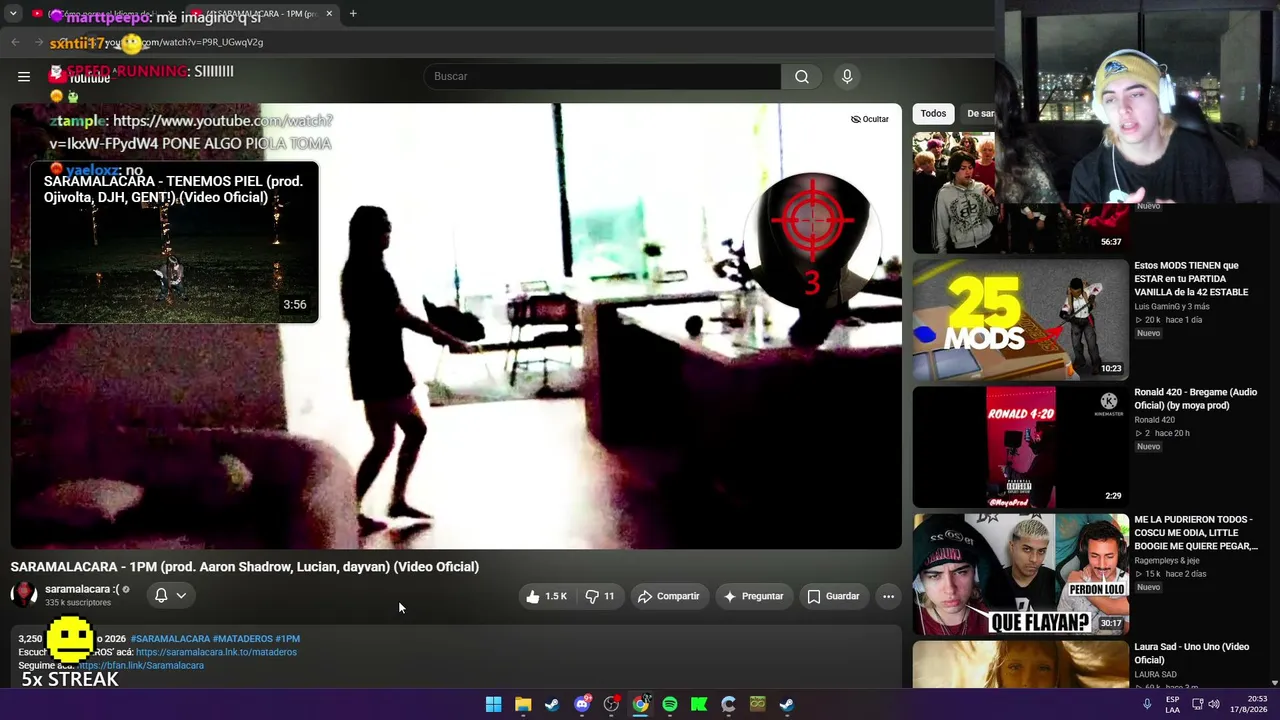Open the green infinity-symbol taskbar app
Screen dimensions: 1280x720
click(758, 704)
